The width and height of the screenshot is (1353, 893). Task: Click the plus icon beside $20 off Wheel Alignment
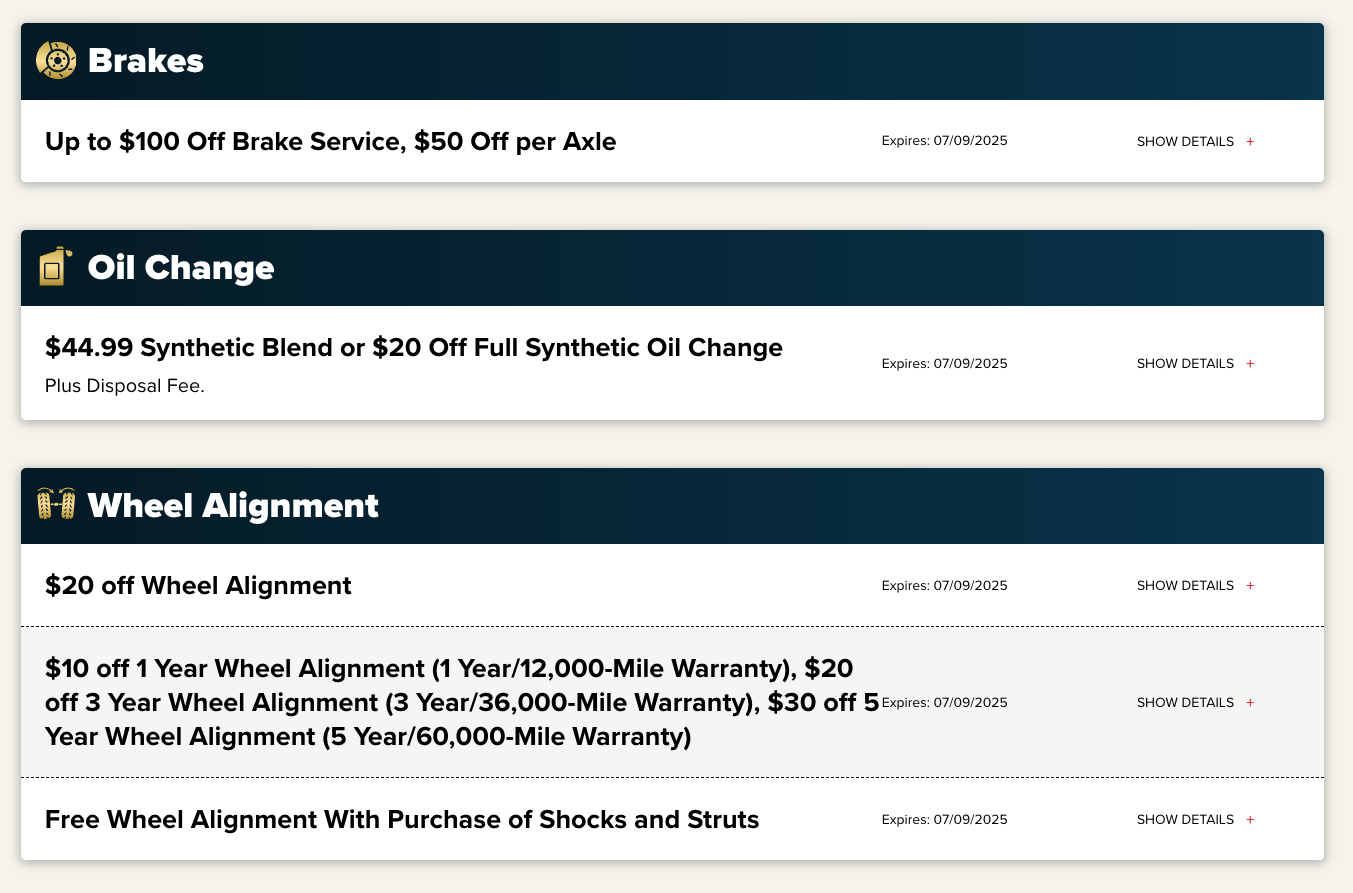tap(1250, 586)
